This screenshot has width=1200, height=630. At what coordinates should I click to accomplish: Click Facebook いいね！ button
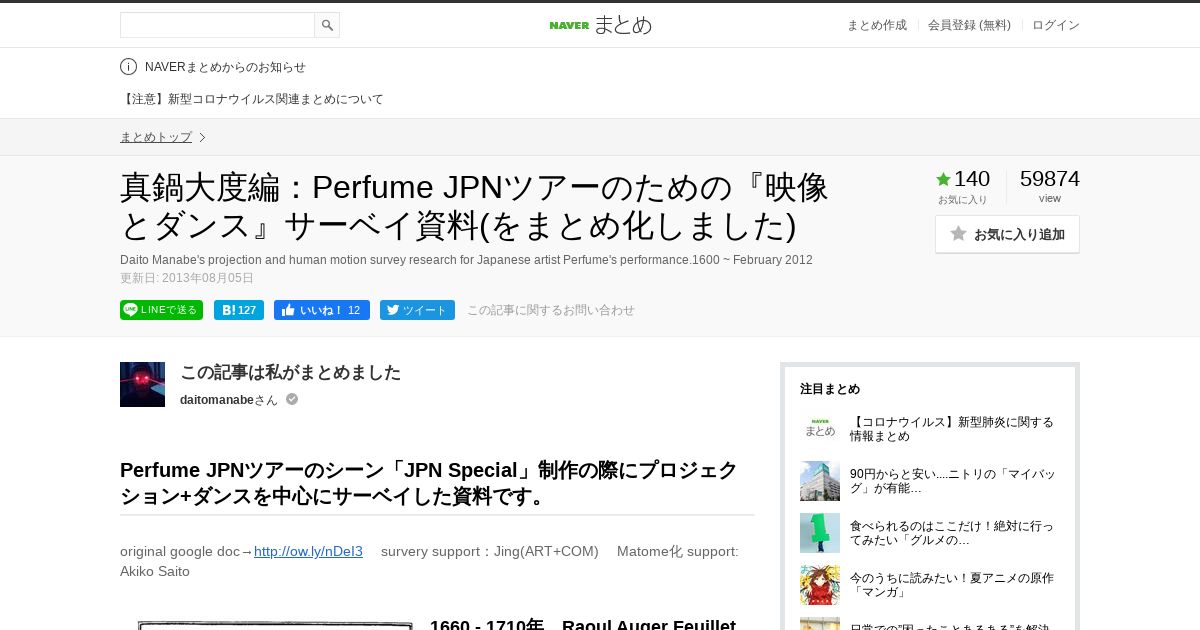click(x=322, y=310)
